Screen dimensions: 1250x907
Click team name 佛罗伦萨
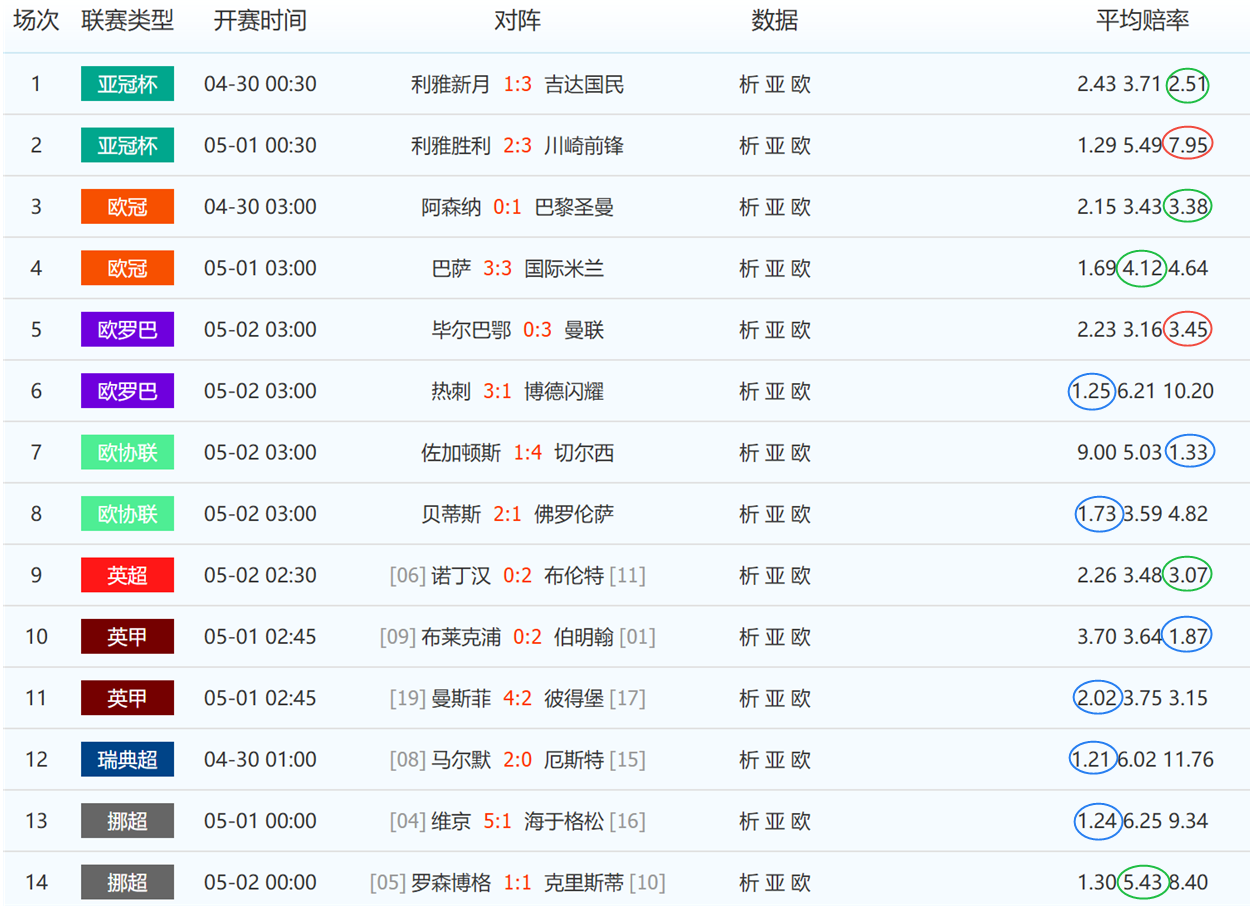click(574, 515)
